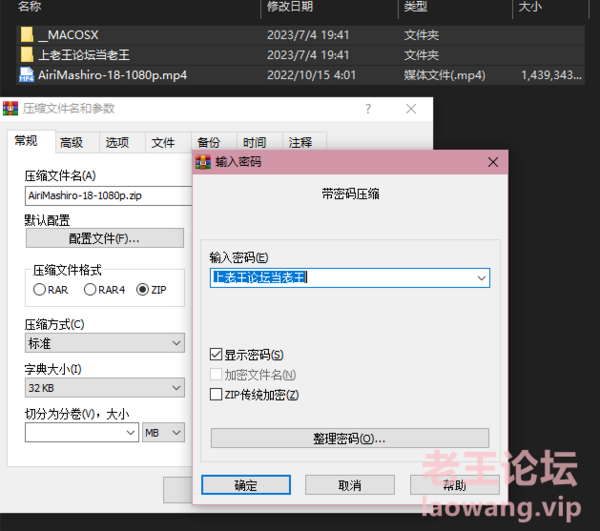This screenshot has height=531, width=600.
Task: Select the RAR4 format radio button
Action: click(90, 290)
